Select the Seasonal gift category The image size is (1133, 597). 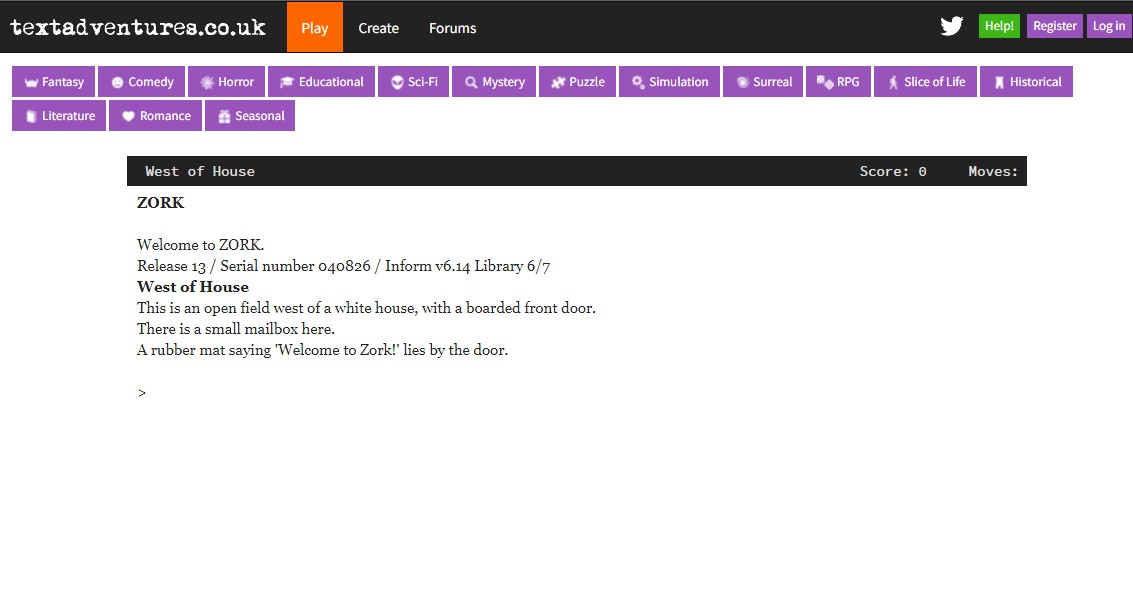coord(250,116)
